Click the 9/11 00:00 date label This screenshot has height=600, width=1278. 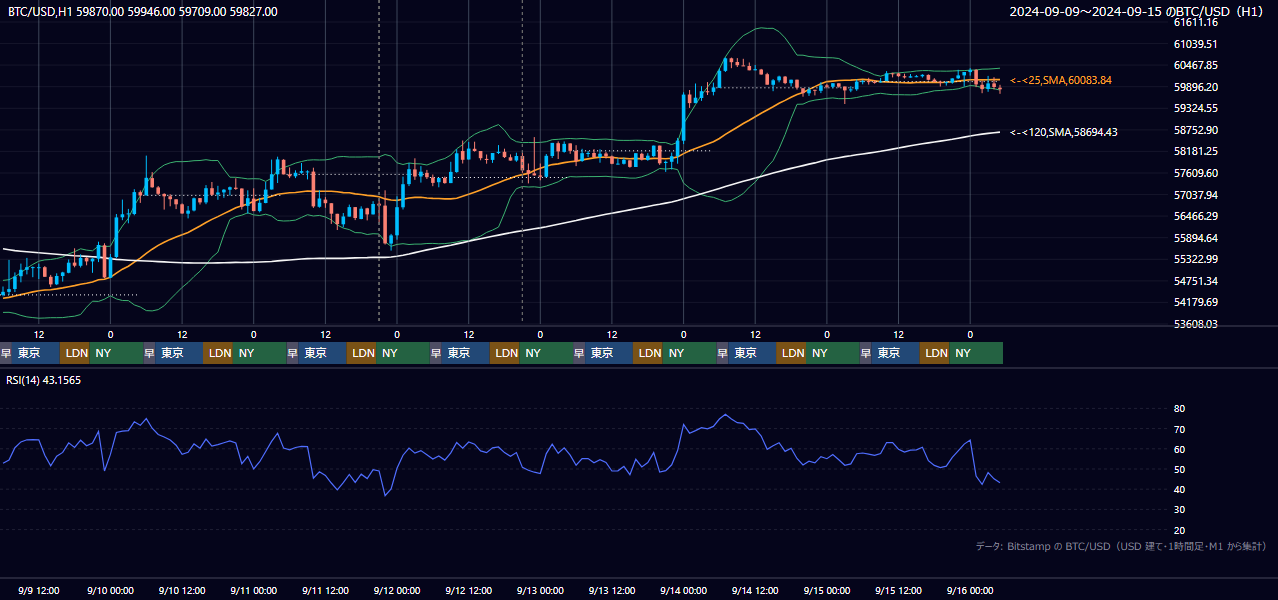click(x=254, y=590)
